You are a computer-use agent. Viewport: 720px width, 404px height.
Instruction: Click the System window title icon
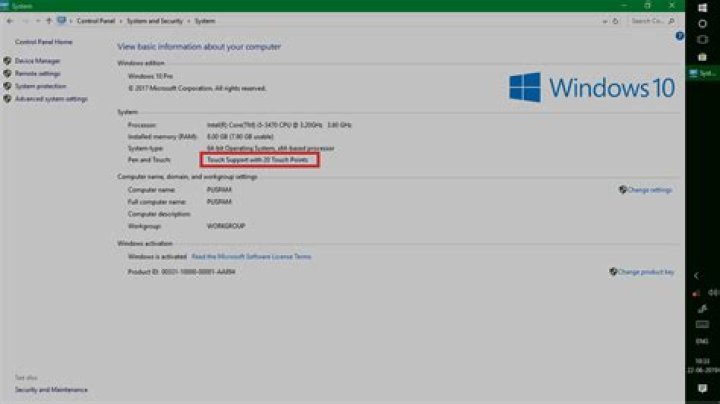[x=5, y=6]
